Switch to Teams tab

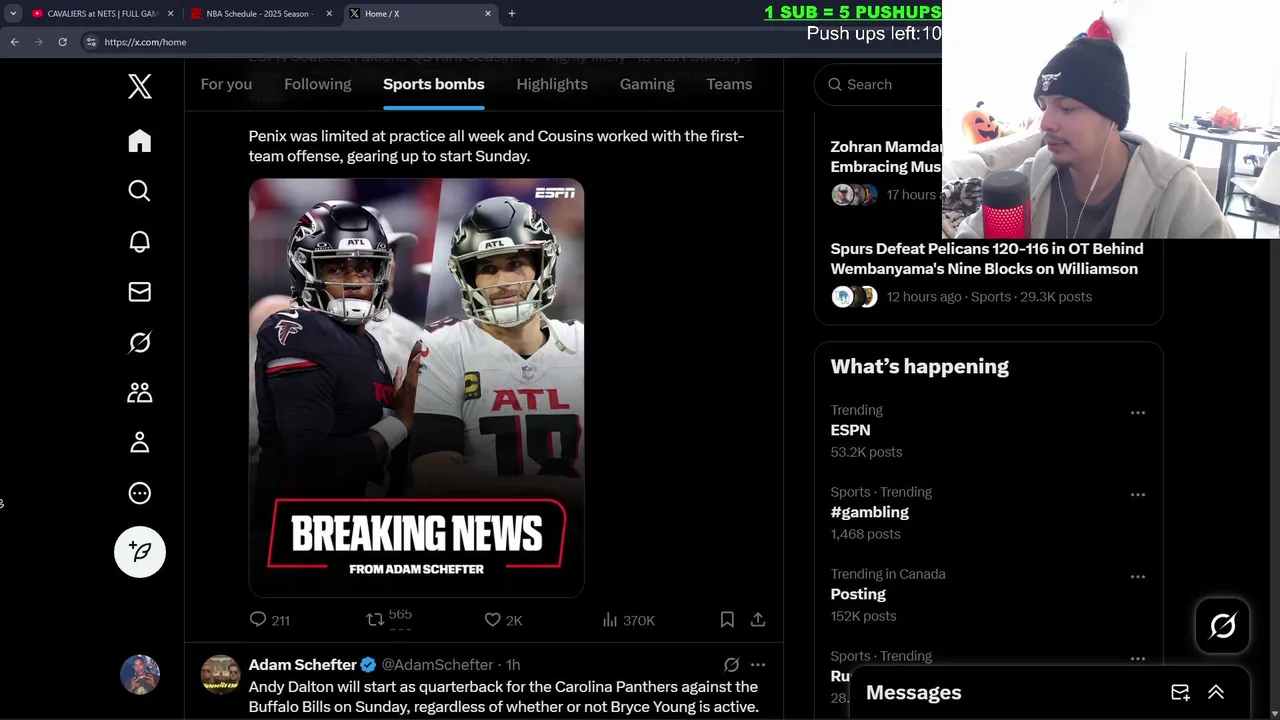(729, 84)
